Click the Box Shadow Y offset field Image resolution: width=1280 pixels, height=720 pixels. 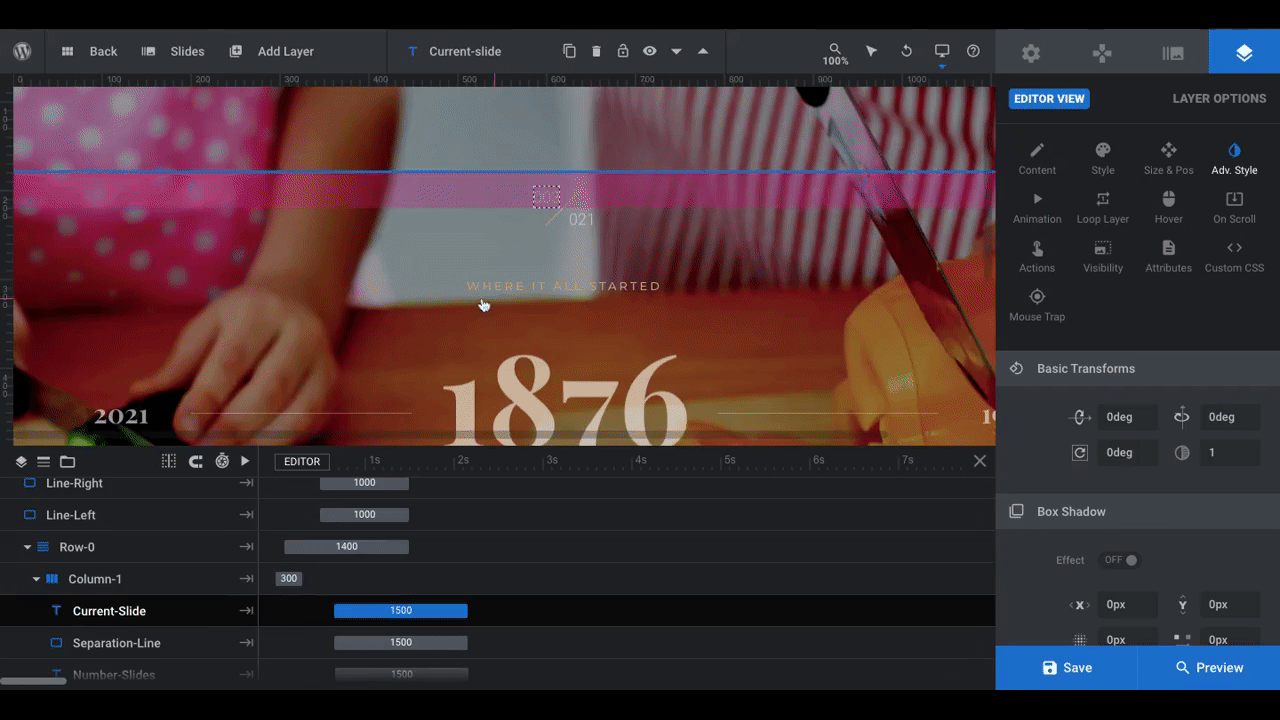click(x=1230, y=605)
